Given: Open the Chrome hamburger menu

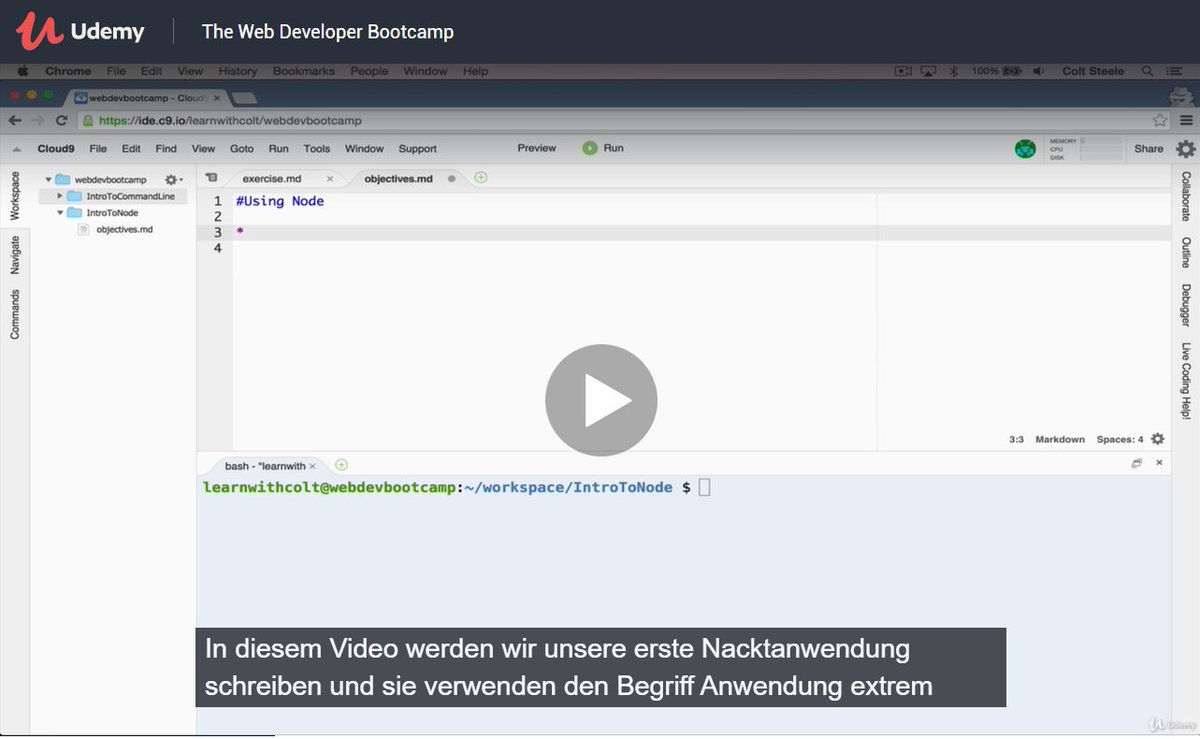Looking at the screenshot, I should tap(1186, 120).
